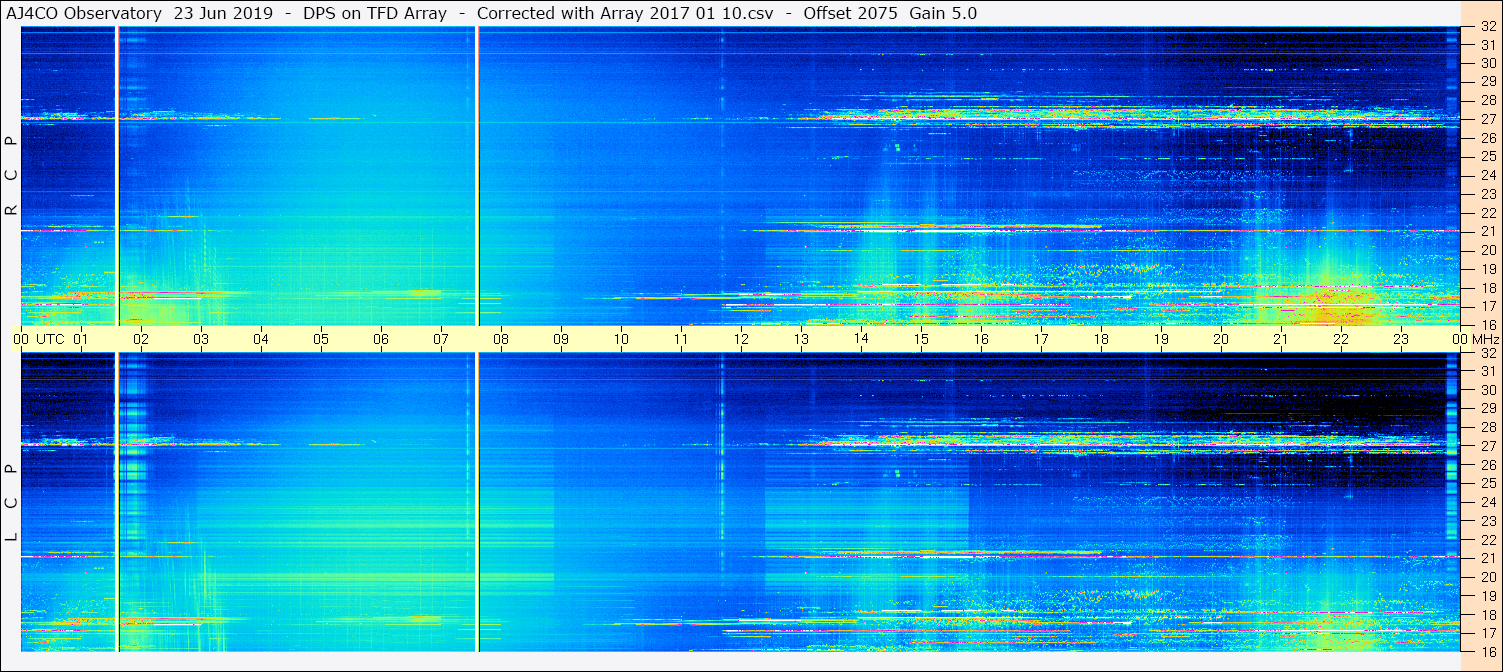This screenshot has height=672, width=1503.
Task: Click the MHz label on time axis
Action: point(1486,339)
